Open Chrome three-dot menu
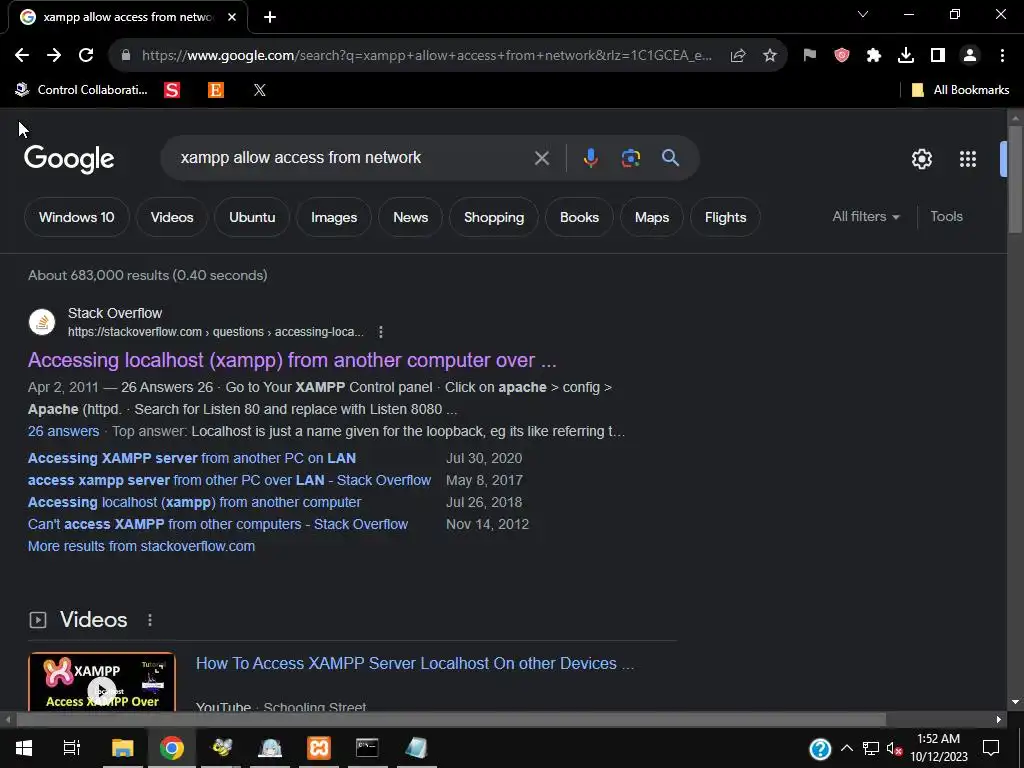 tap(1002, 56)
